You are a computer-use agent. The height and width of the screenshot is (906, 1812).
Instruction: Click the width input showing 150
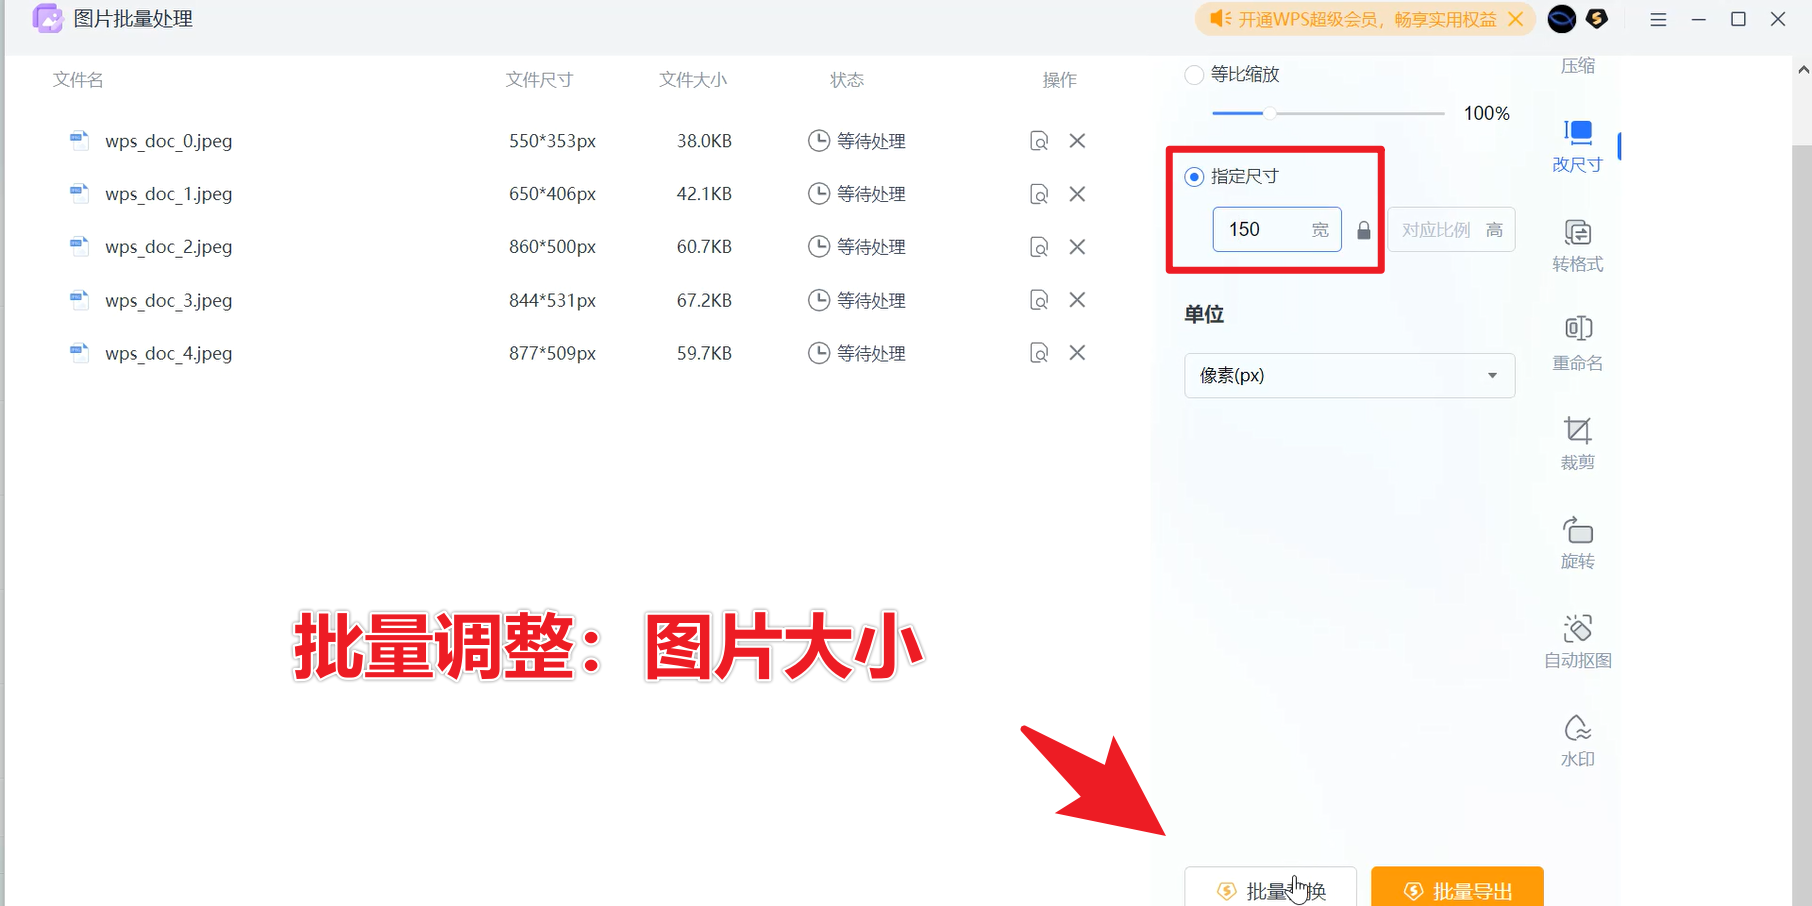click(1277, 230)
